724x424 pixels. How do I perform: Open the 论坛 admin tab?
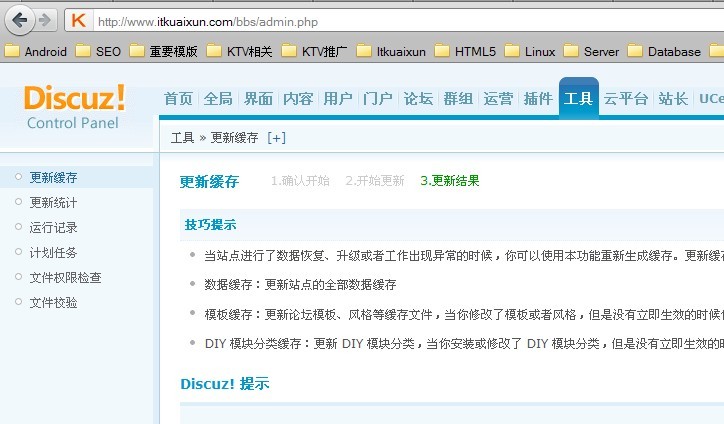418,98
